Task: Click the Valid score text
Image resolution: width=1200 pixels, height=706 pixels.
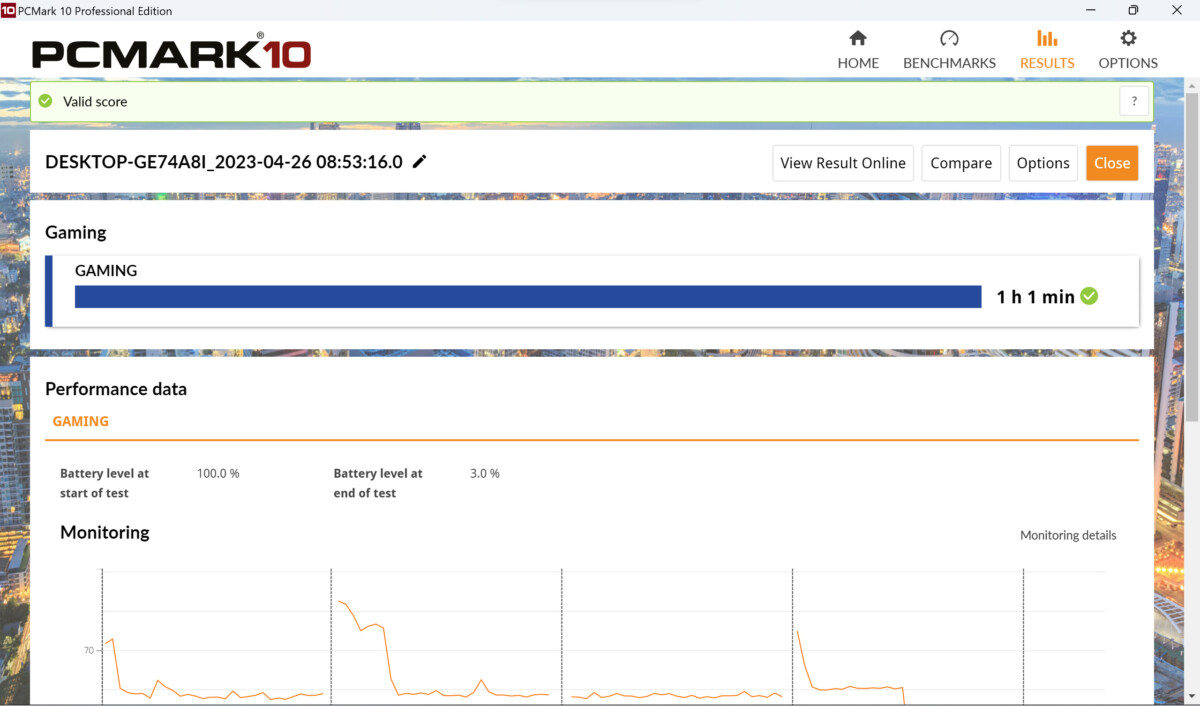Action: coord(95,101)
